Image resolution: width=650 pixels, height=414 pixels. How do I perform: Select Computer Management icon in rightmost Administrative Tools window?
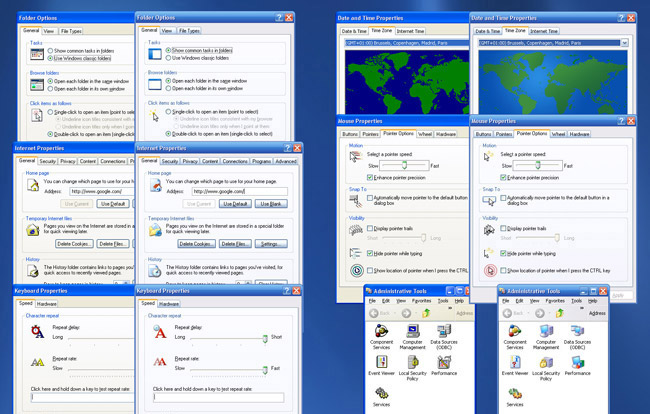click(546, 337)
